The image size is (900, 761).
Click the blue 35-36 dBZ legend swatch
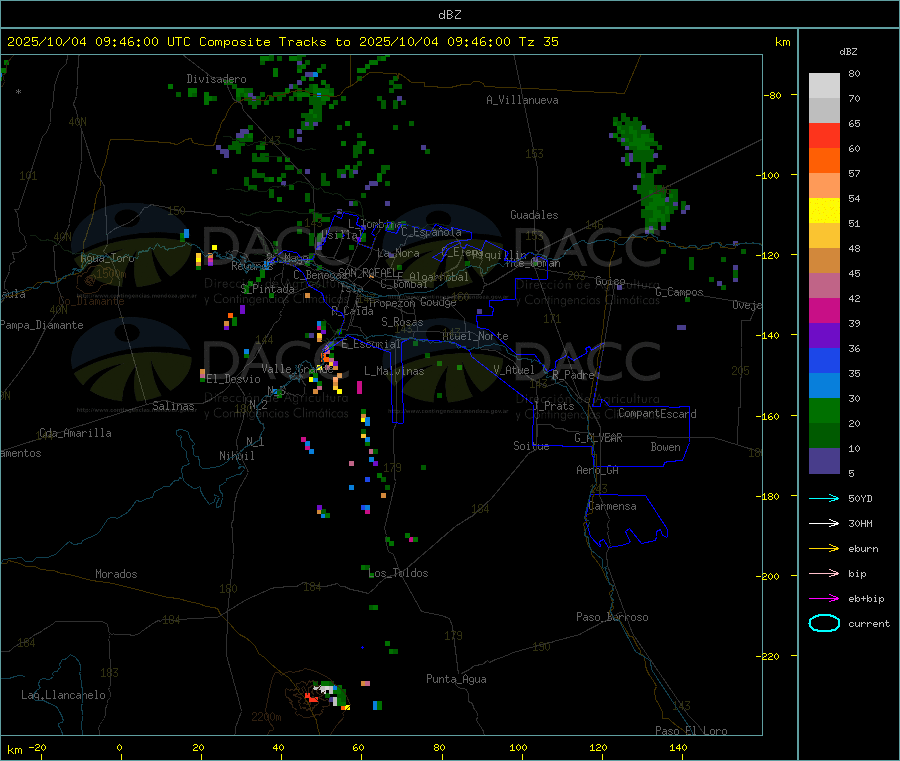pyautogui.click(x=824, y=360)
